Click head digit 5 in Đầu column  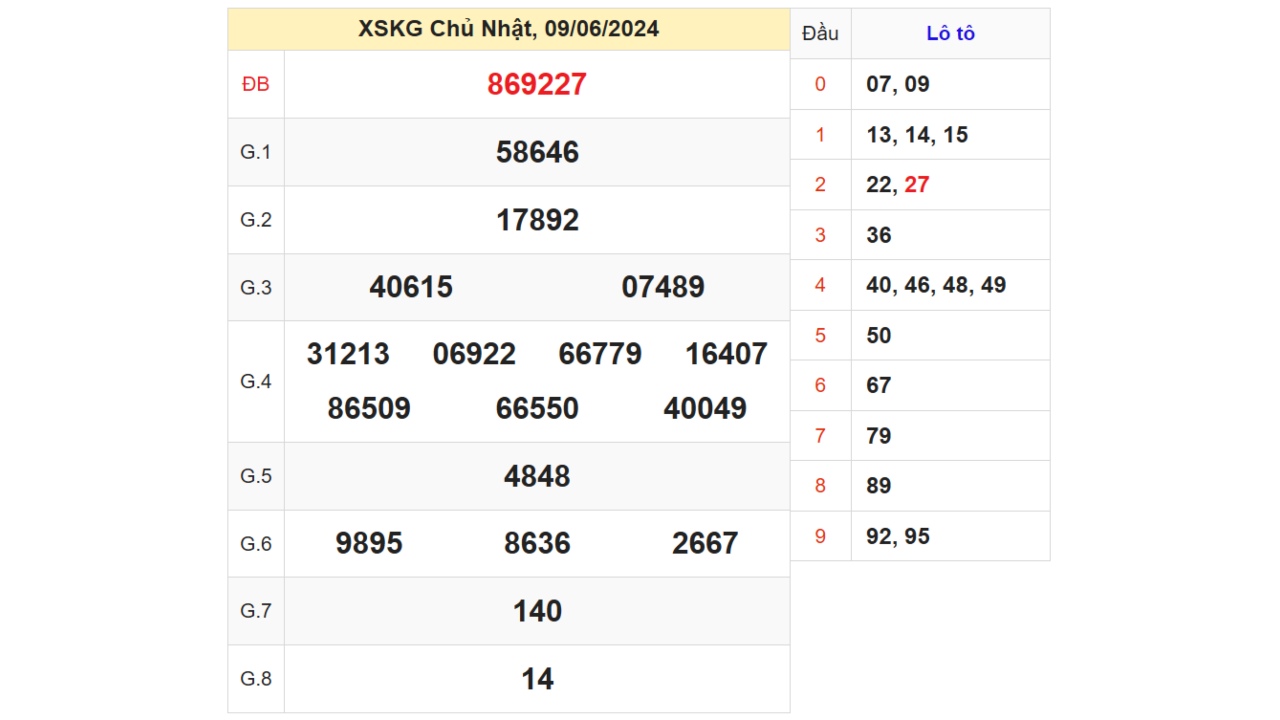[820, 335]
